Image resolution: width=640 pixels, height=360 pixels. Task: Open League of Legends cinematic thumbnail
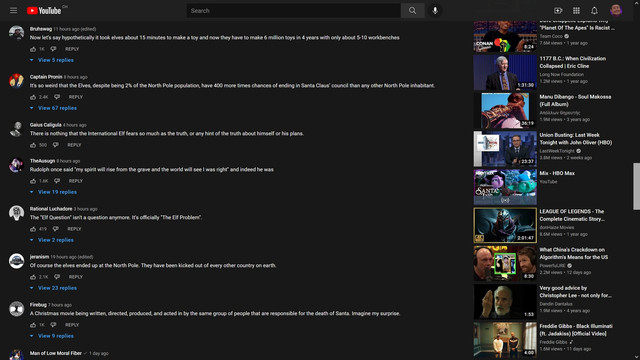coord(505,225)
